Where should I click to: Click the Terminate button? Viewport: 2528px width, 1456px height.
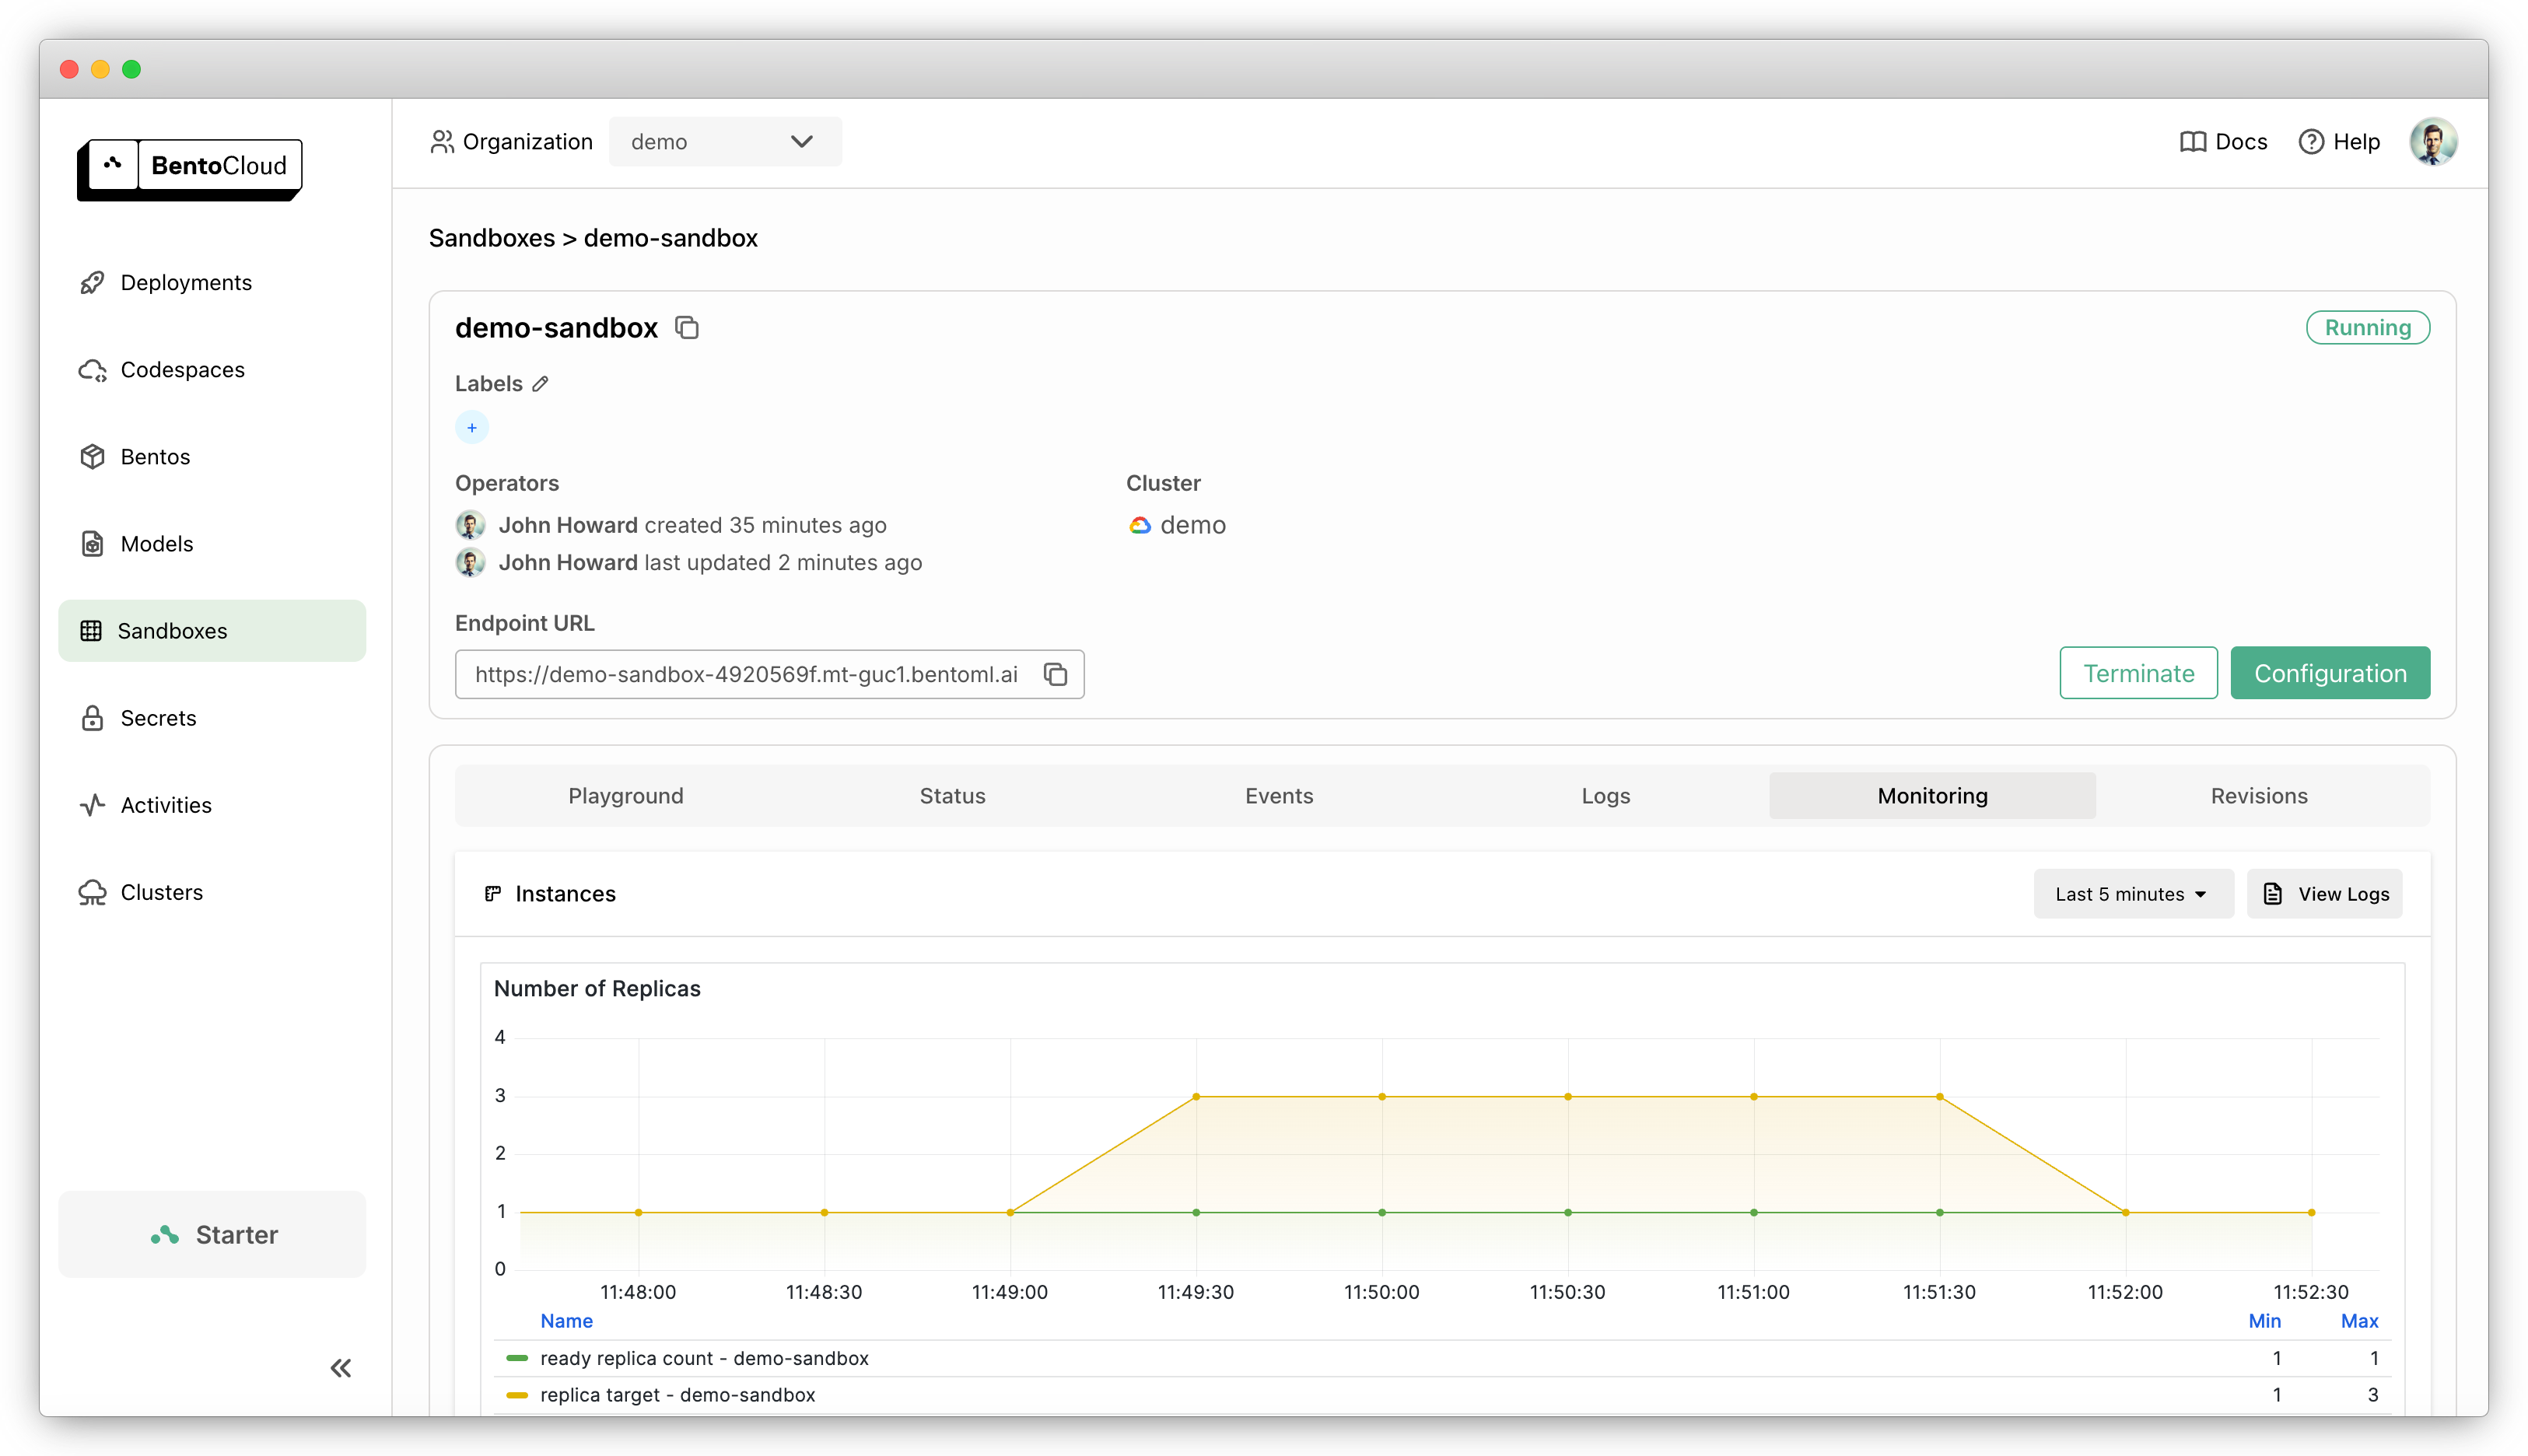2138,673
